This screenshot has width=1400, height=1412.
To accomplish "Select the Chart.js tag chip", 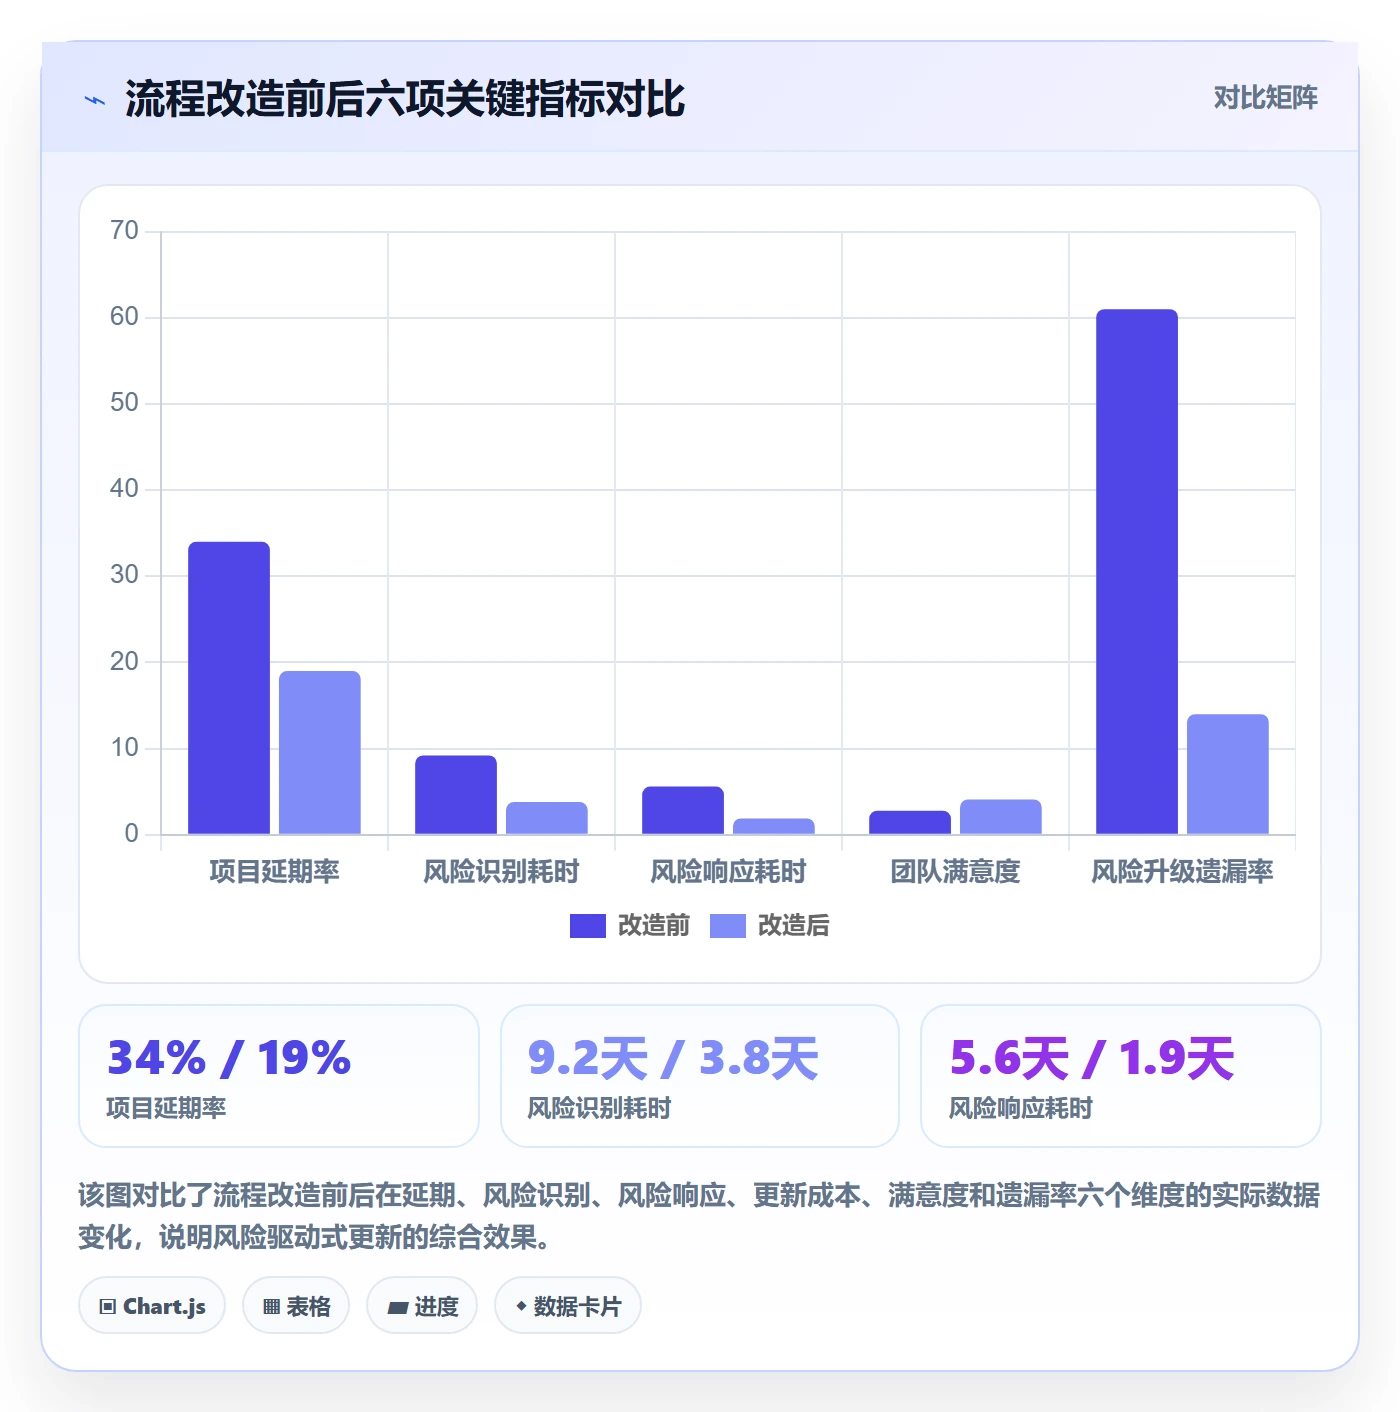I will tap(152, 1306).
